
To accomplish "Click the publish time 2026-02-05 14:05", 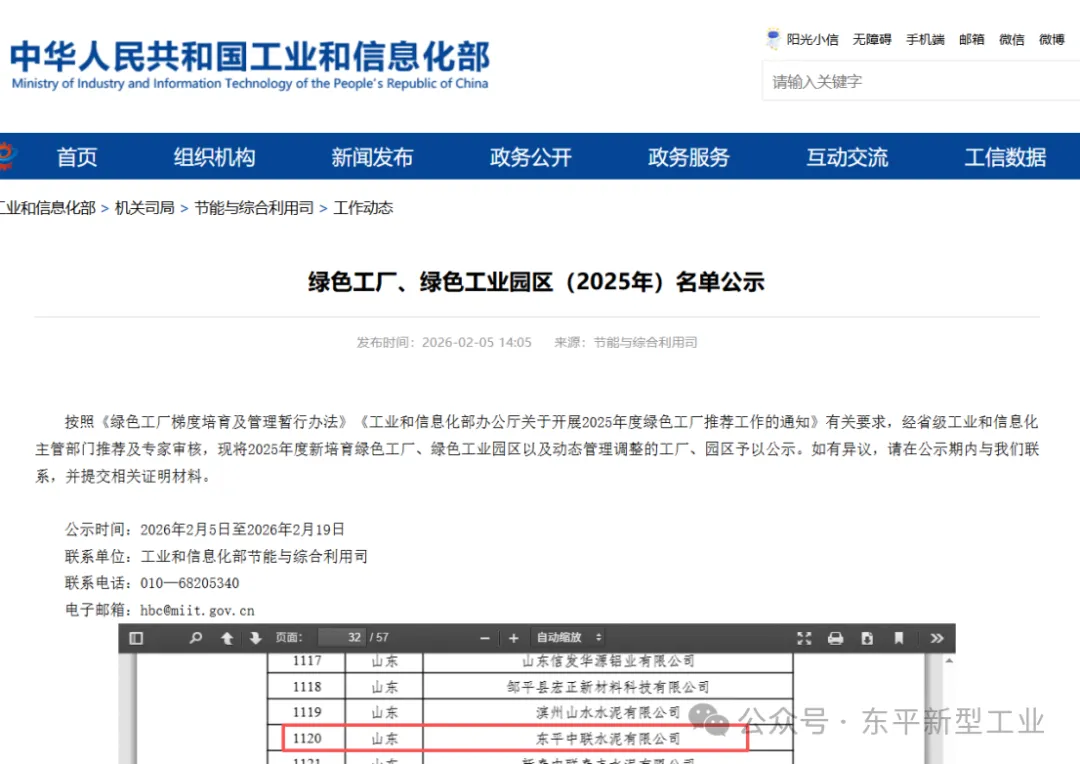I will click(x=477, y=342).
